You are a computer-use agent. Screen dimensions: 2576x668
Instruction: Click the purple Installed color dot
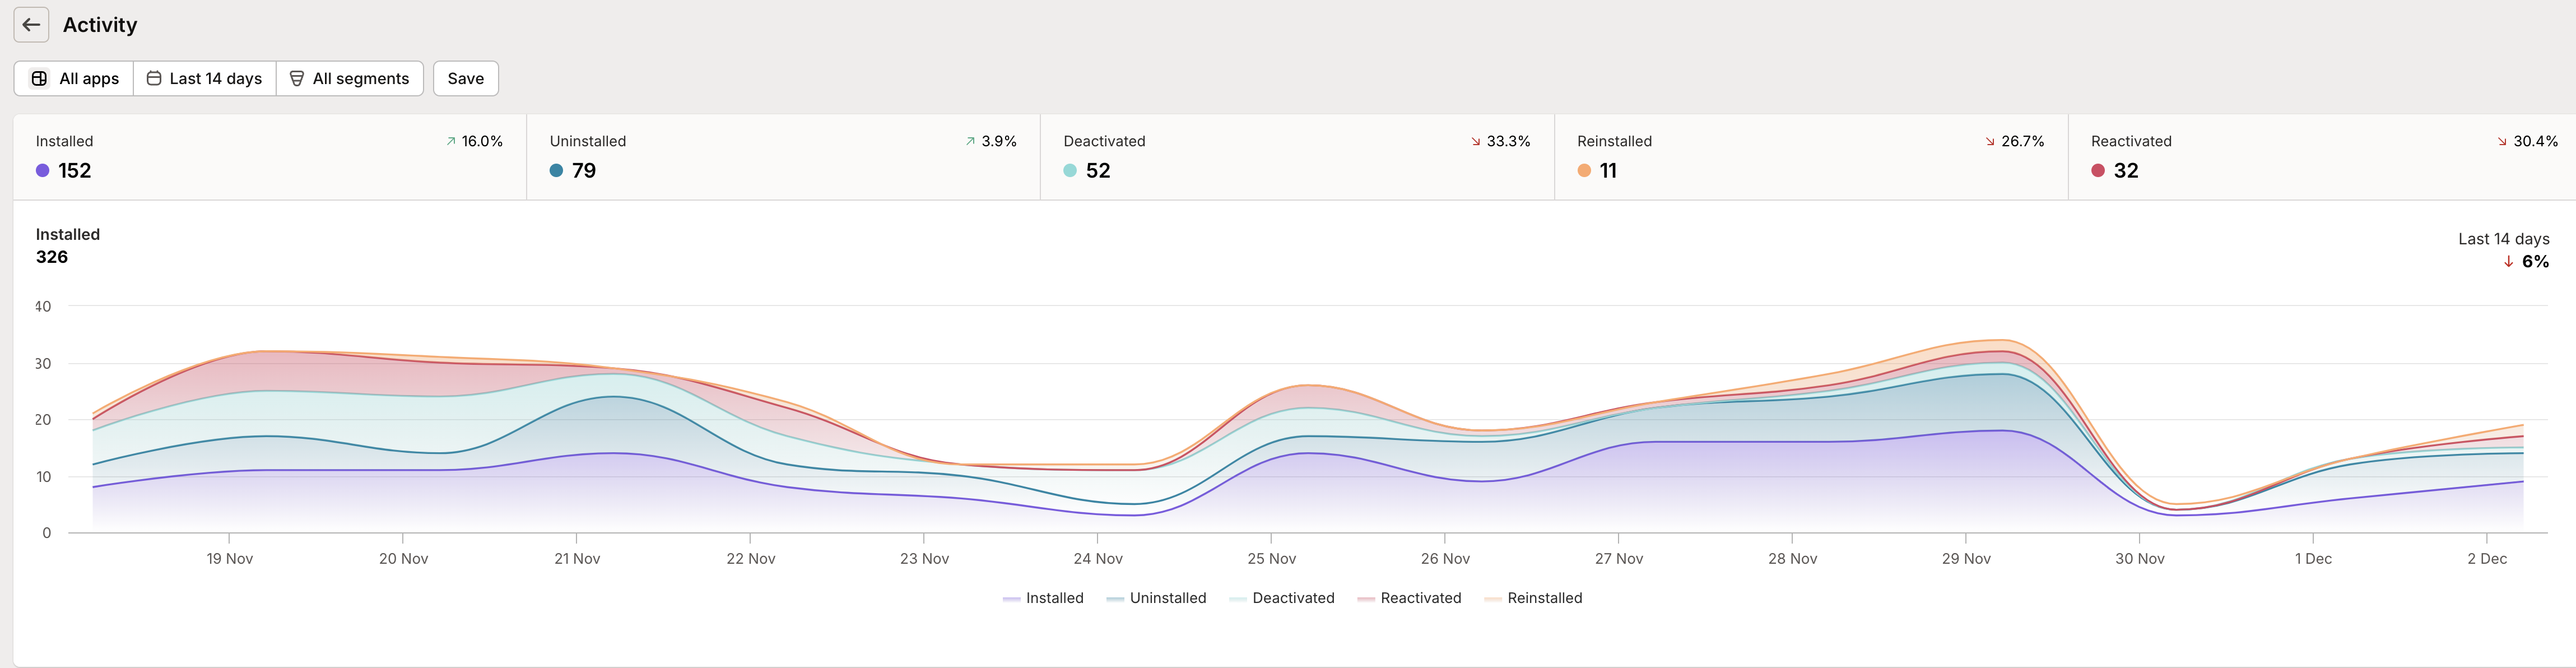click(43, 171)
